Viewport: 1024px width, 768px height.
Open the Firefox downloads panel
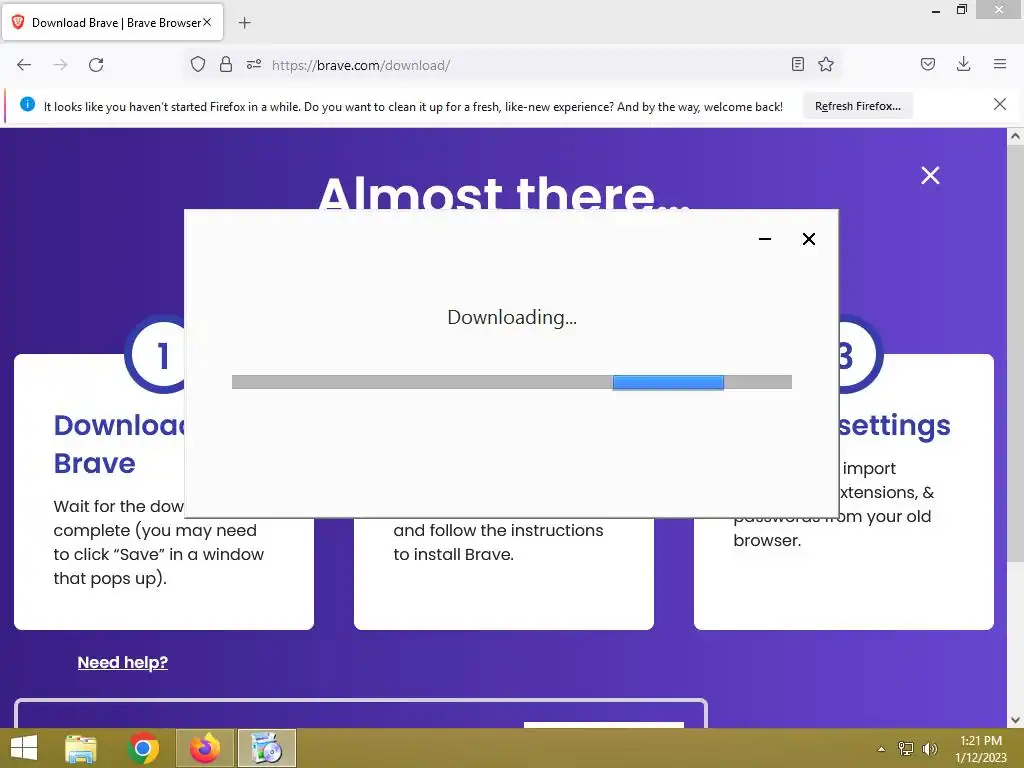pyautogui.click(x=963, y=64)
